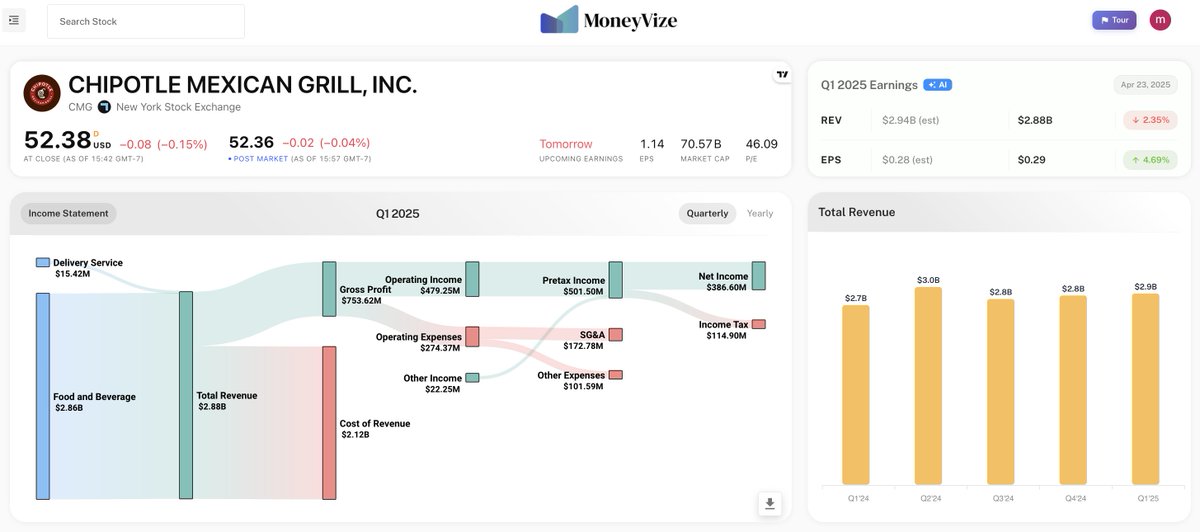This screenshot has height=532, width=1200.
Task: Click the New York Stock Exchange icon
Action: (104, 107)
